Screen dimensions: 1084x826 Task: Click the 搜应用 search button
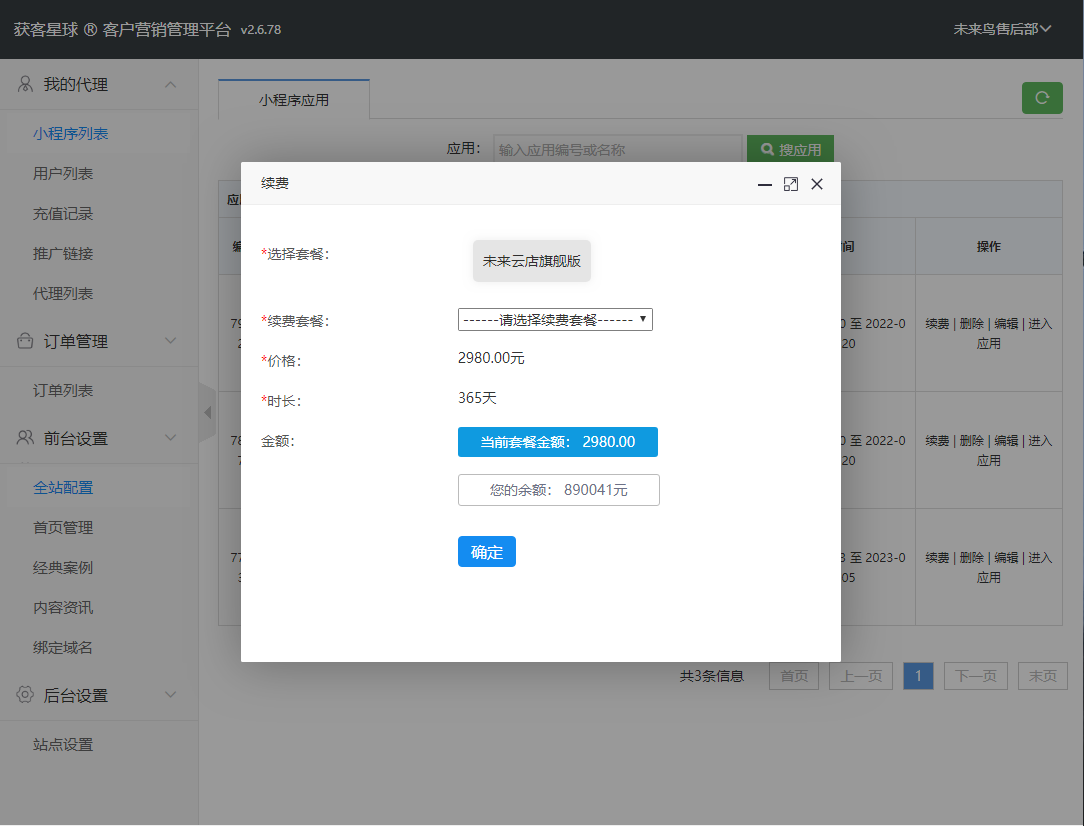(790, 150)
